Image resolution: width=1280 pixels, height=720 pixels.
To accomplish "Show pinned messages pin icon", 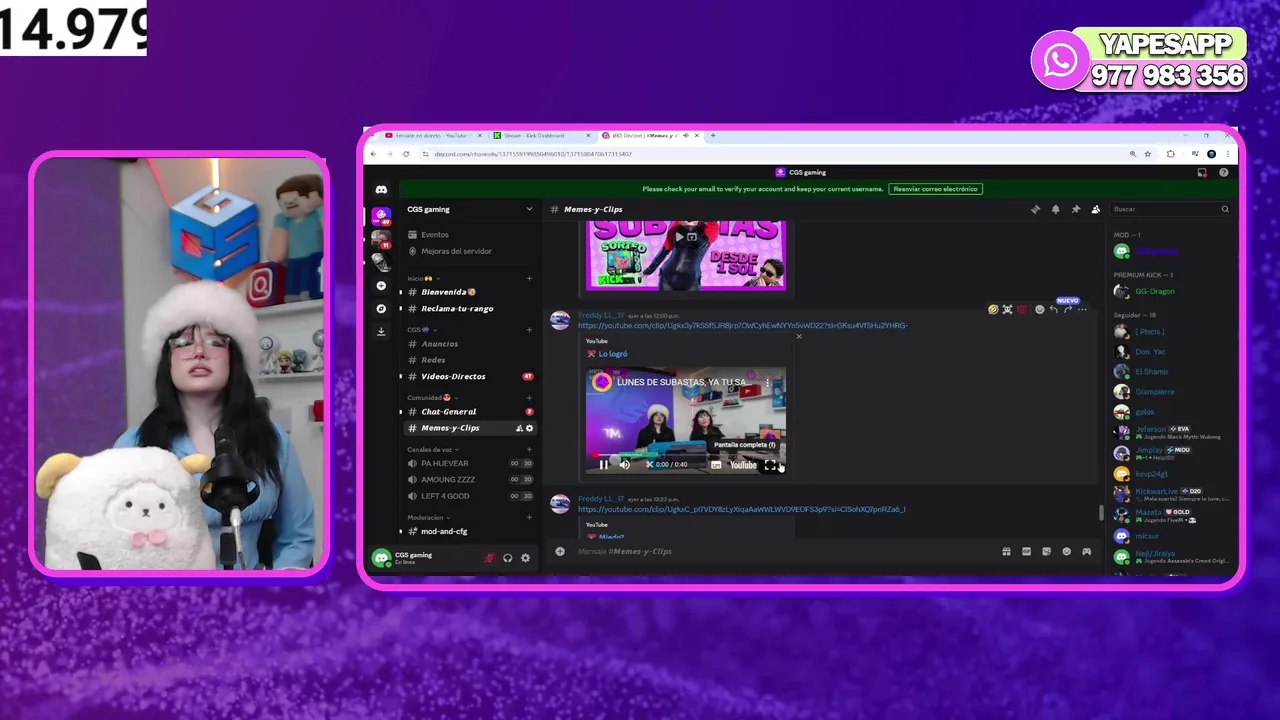I will 1076,209.
